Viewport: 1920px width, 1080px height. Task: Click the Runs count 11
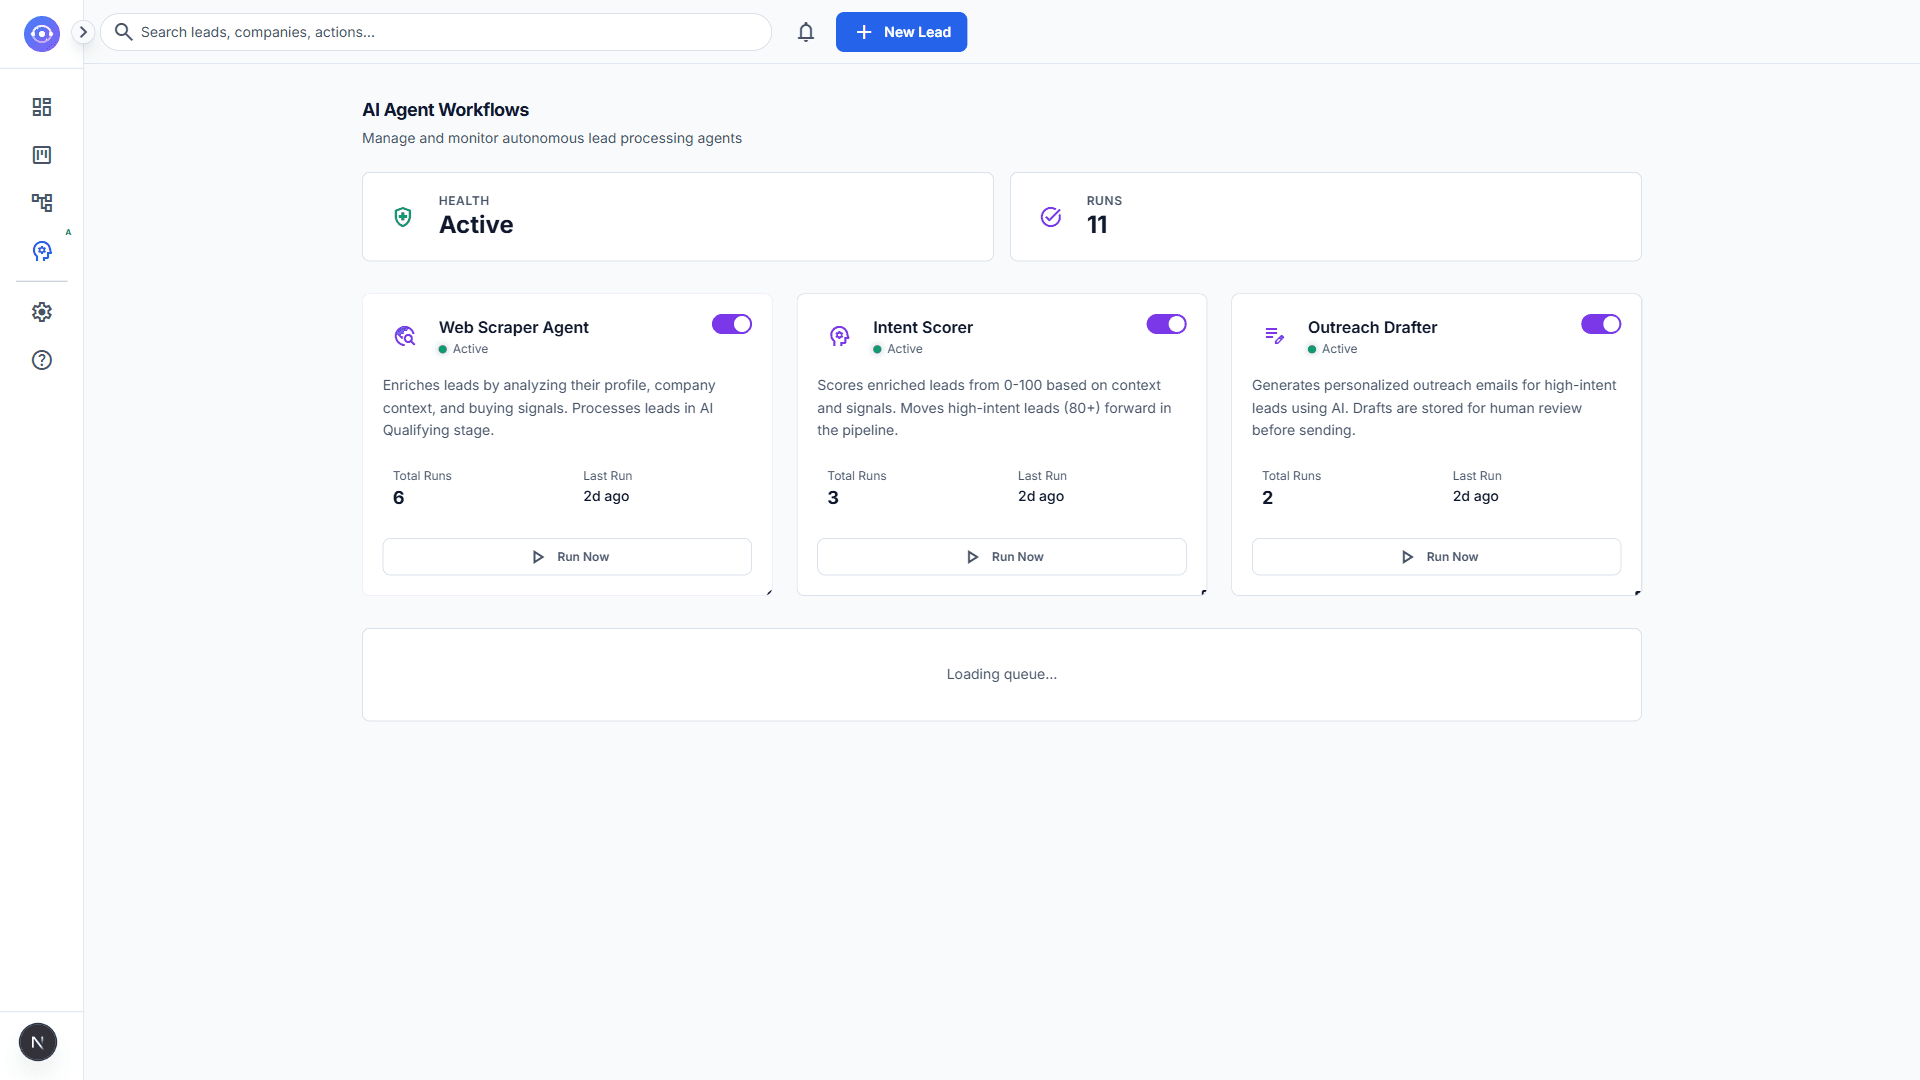coord(1097,225)
